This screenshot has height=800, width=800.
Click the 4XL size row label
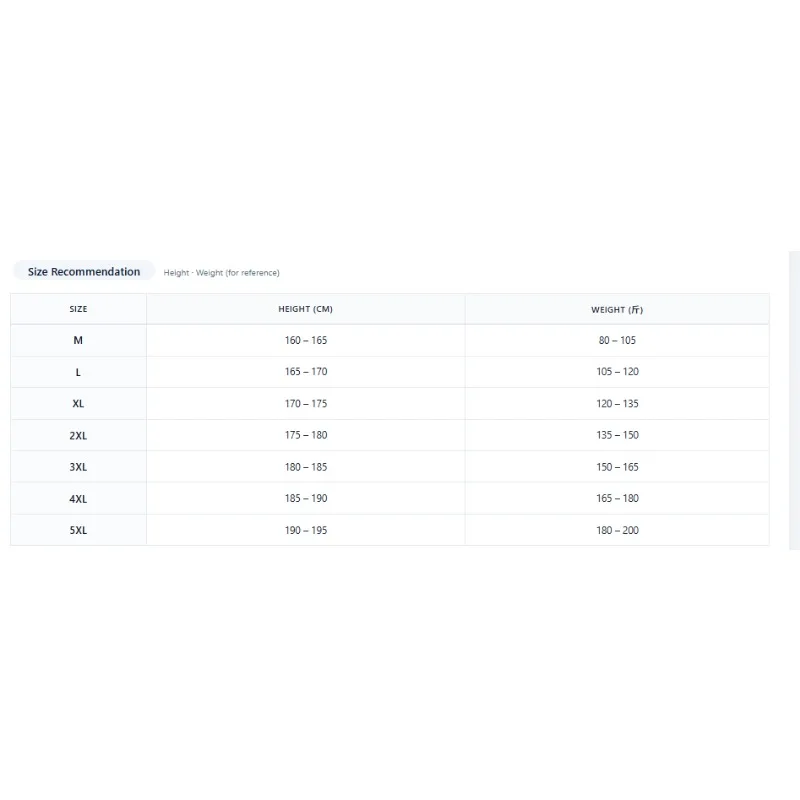pos(78,499)
